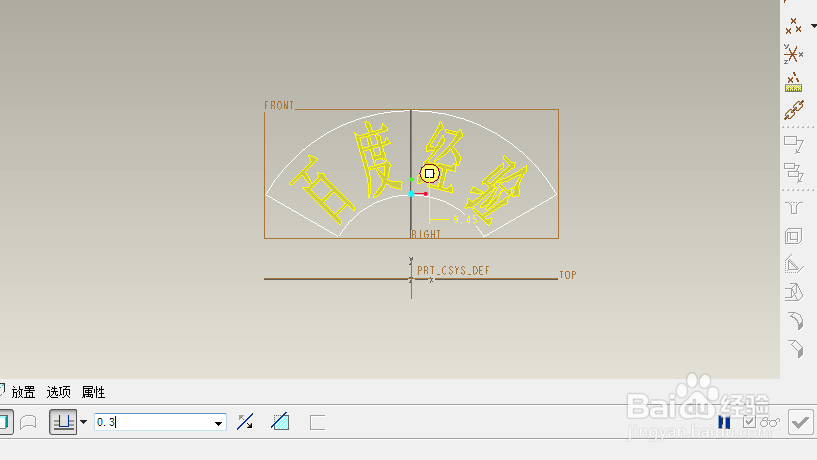Accept the feature with the green checkmark
Image resolution: width=817 pixels, height=460 pixels.
(800, 421)
